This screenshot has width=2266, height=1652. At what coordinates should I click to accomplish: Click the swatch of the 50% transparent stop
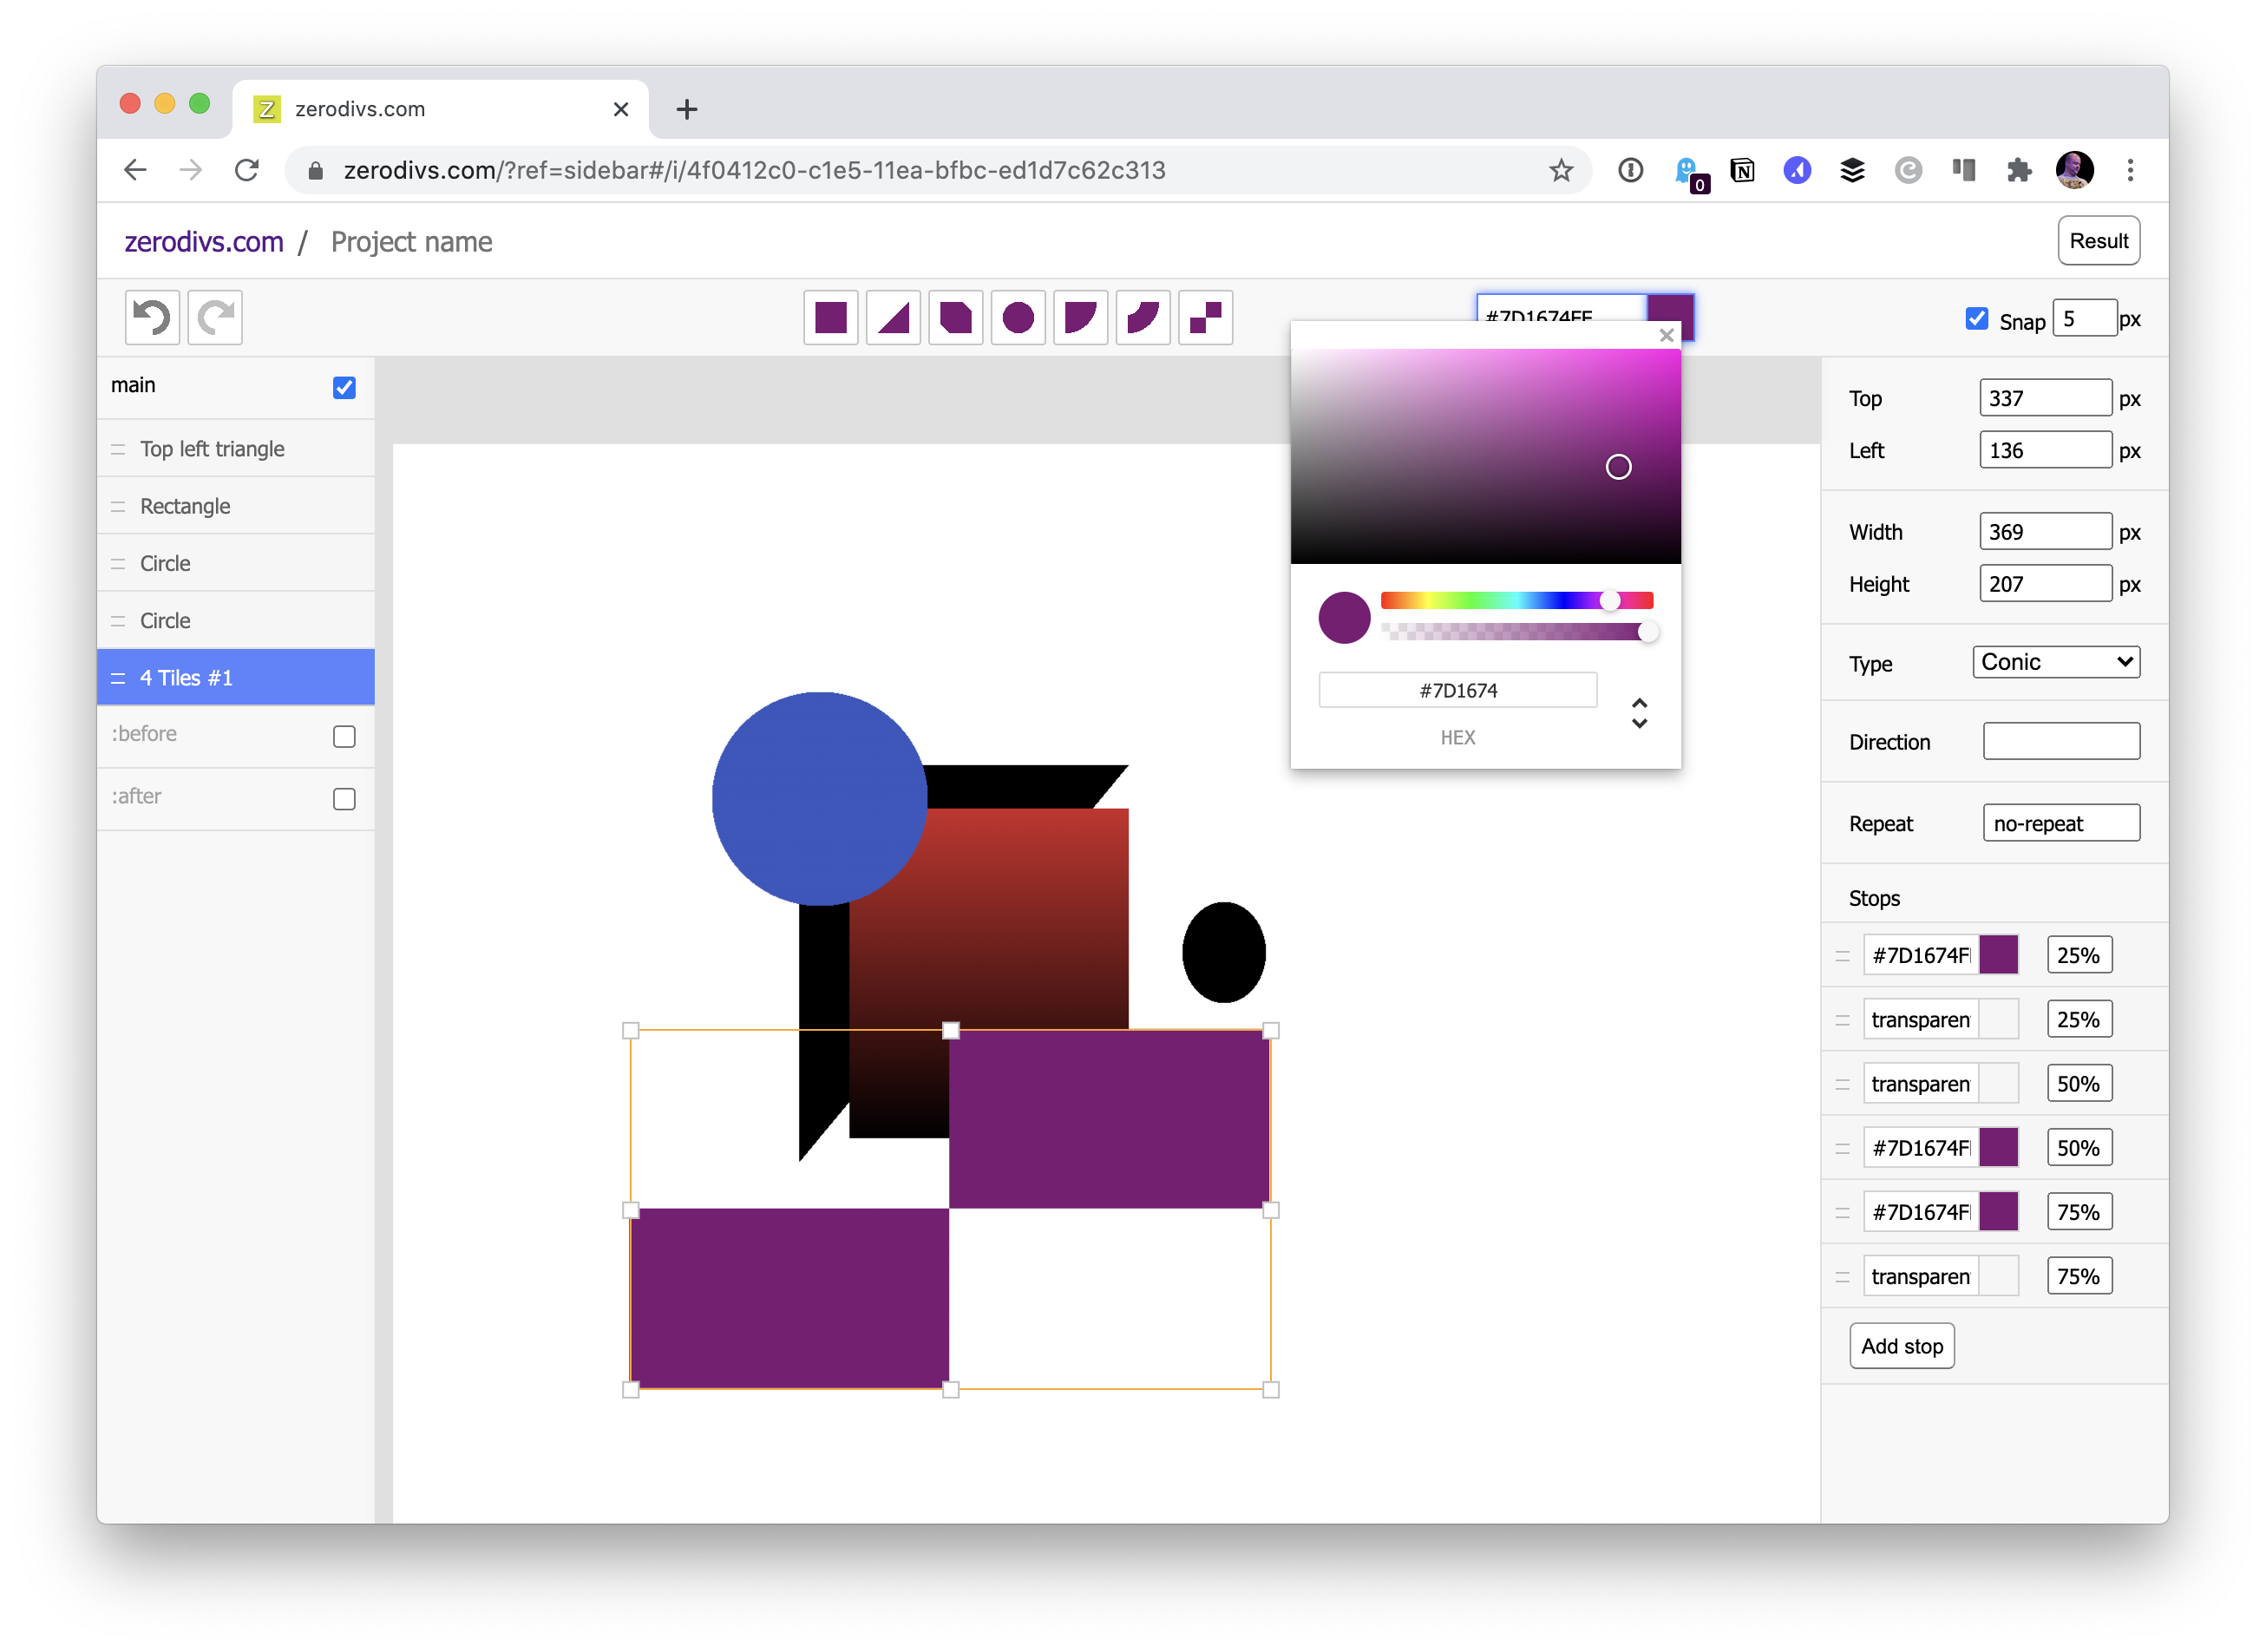1998,1084
